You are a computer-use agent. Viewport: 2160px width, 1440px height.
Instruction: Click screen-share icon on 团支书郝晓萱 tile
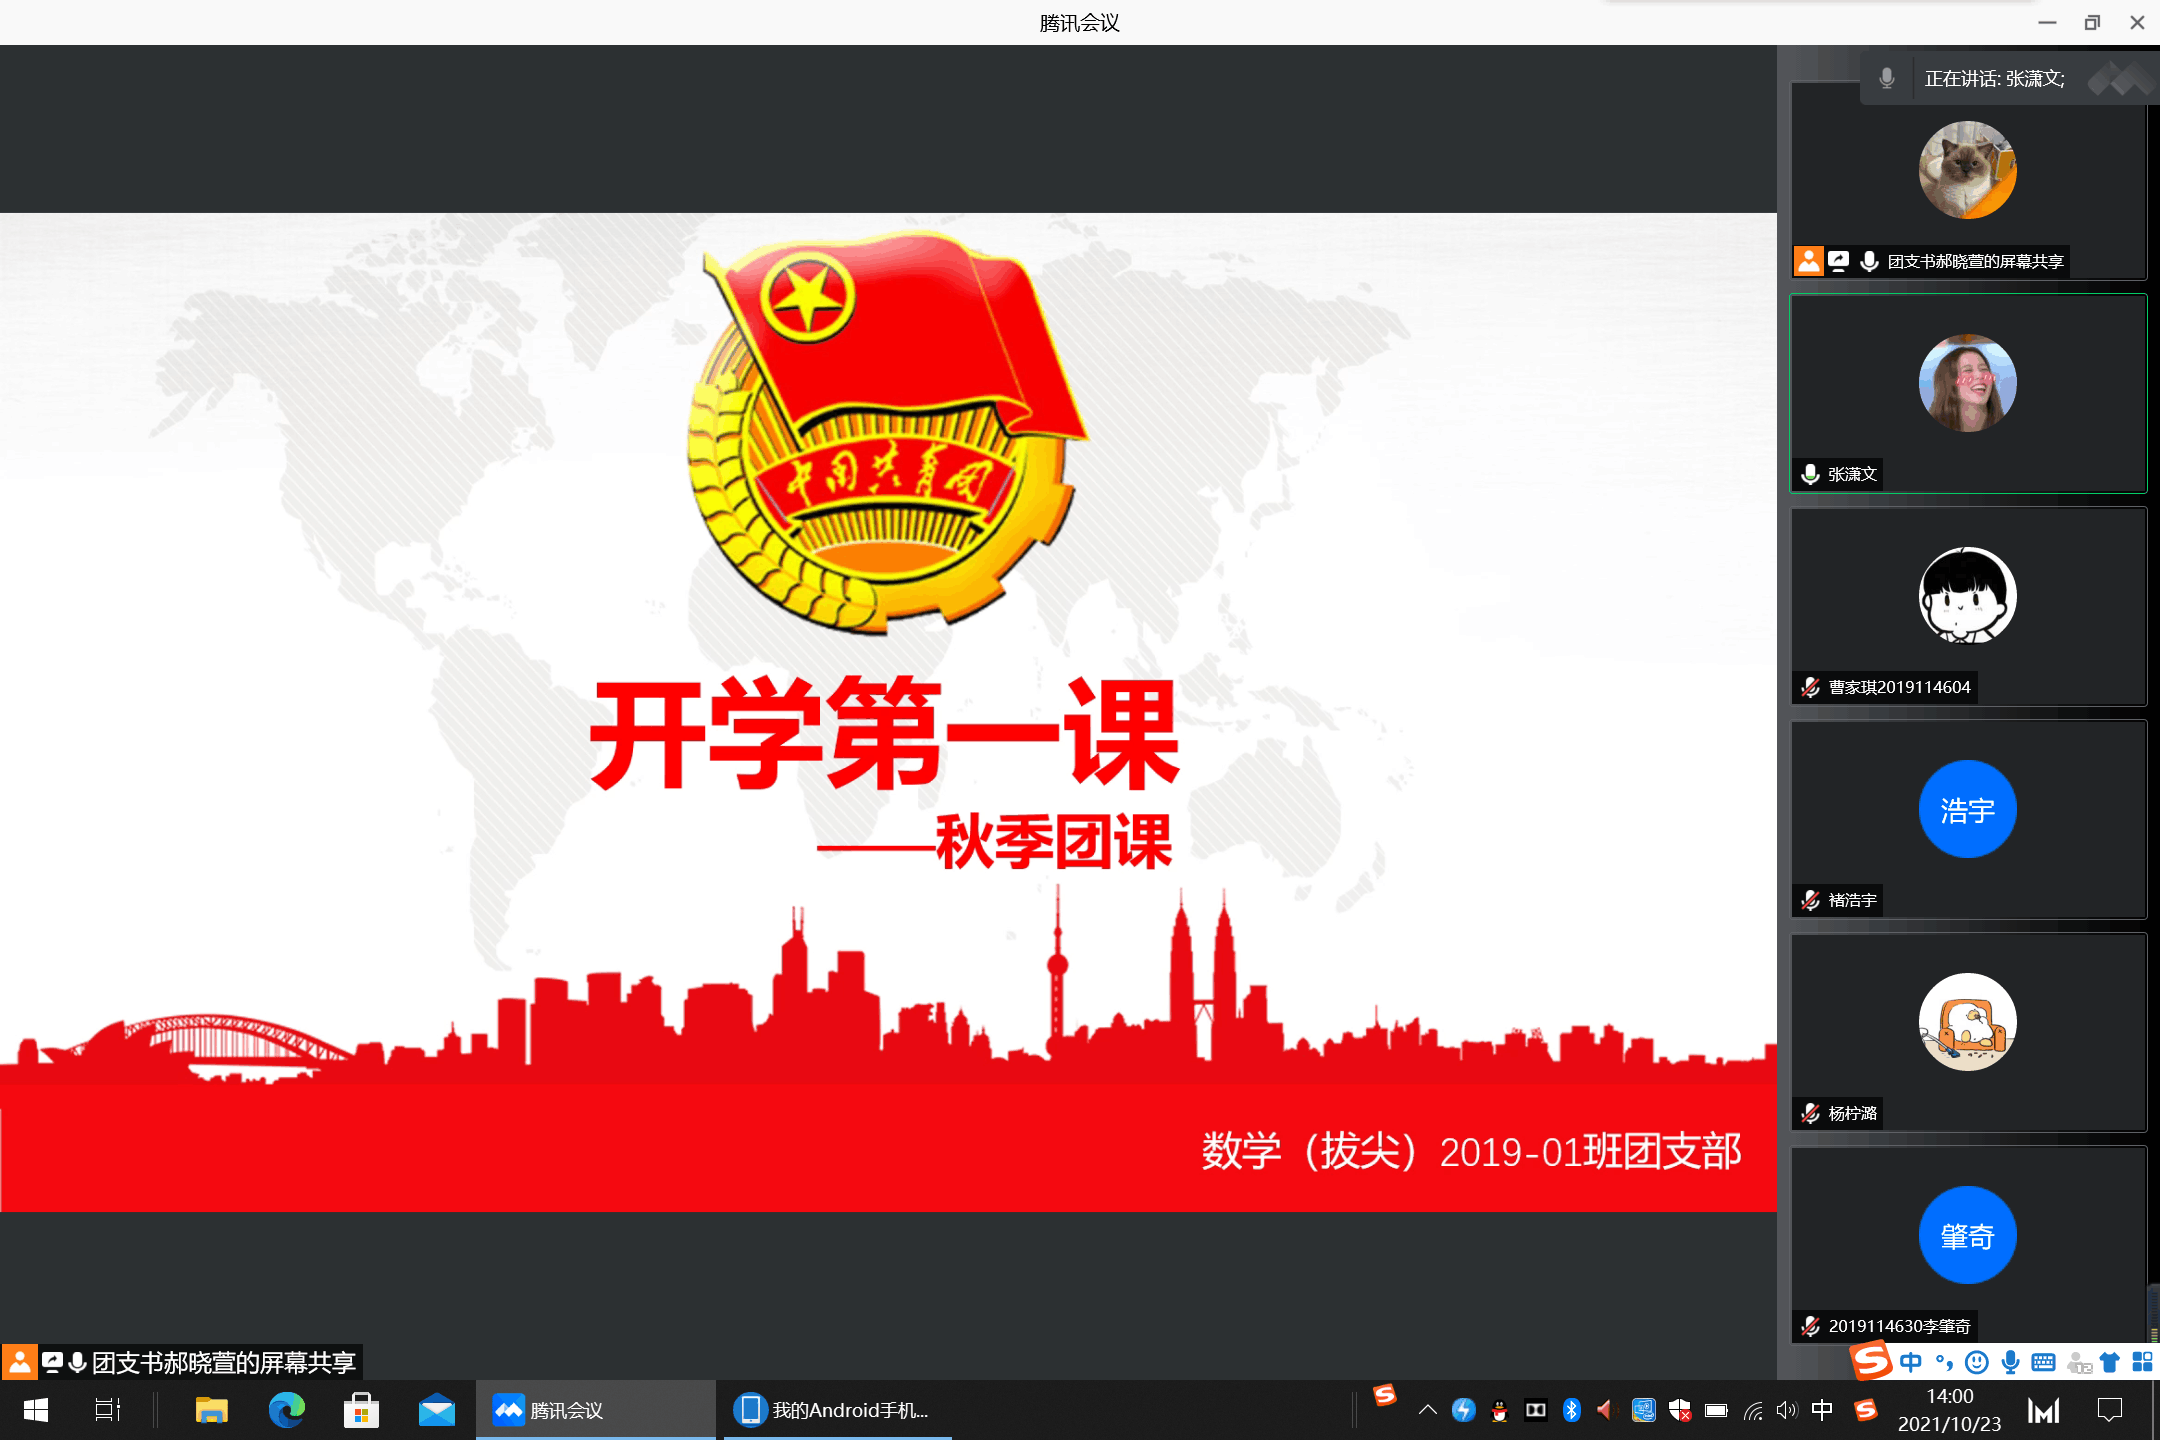(1838, 261)
